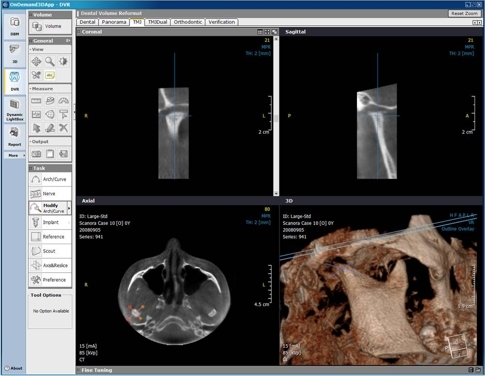485x376 pixels.
Task: Click the About button
Action: point(14,368)
